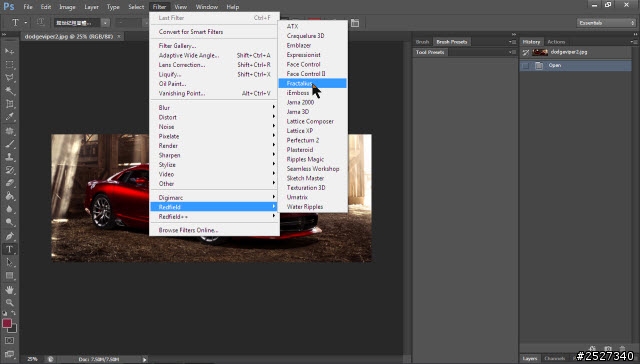The width and height of the screenshot is (640, 364).
Task: Select the Path Selection tool
Action: [9, 262]
